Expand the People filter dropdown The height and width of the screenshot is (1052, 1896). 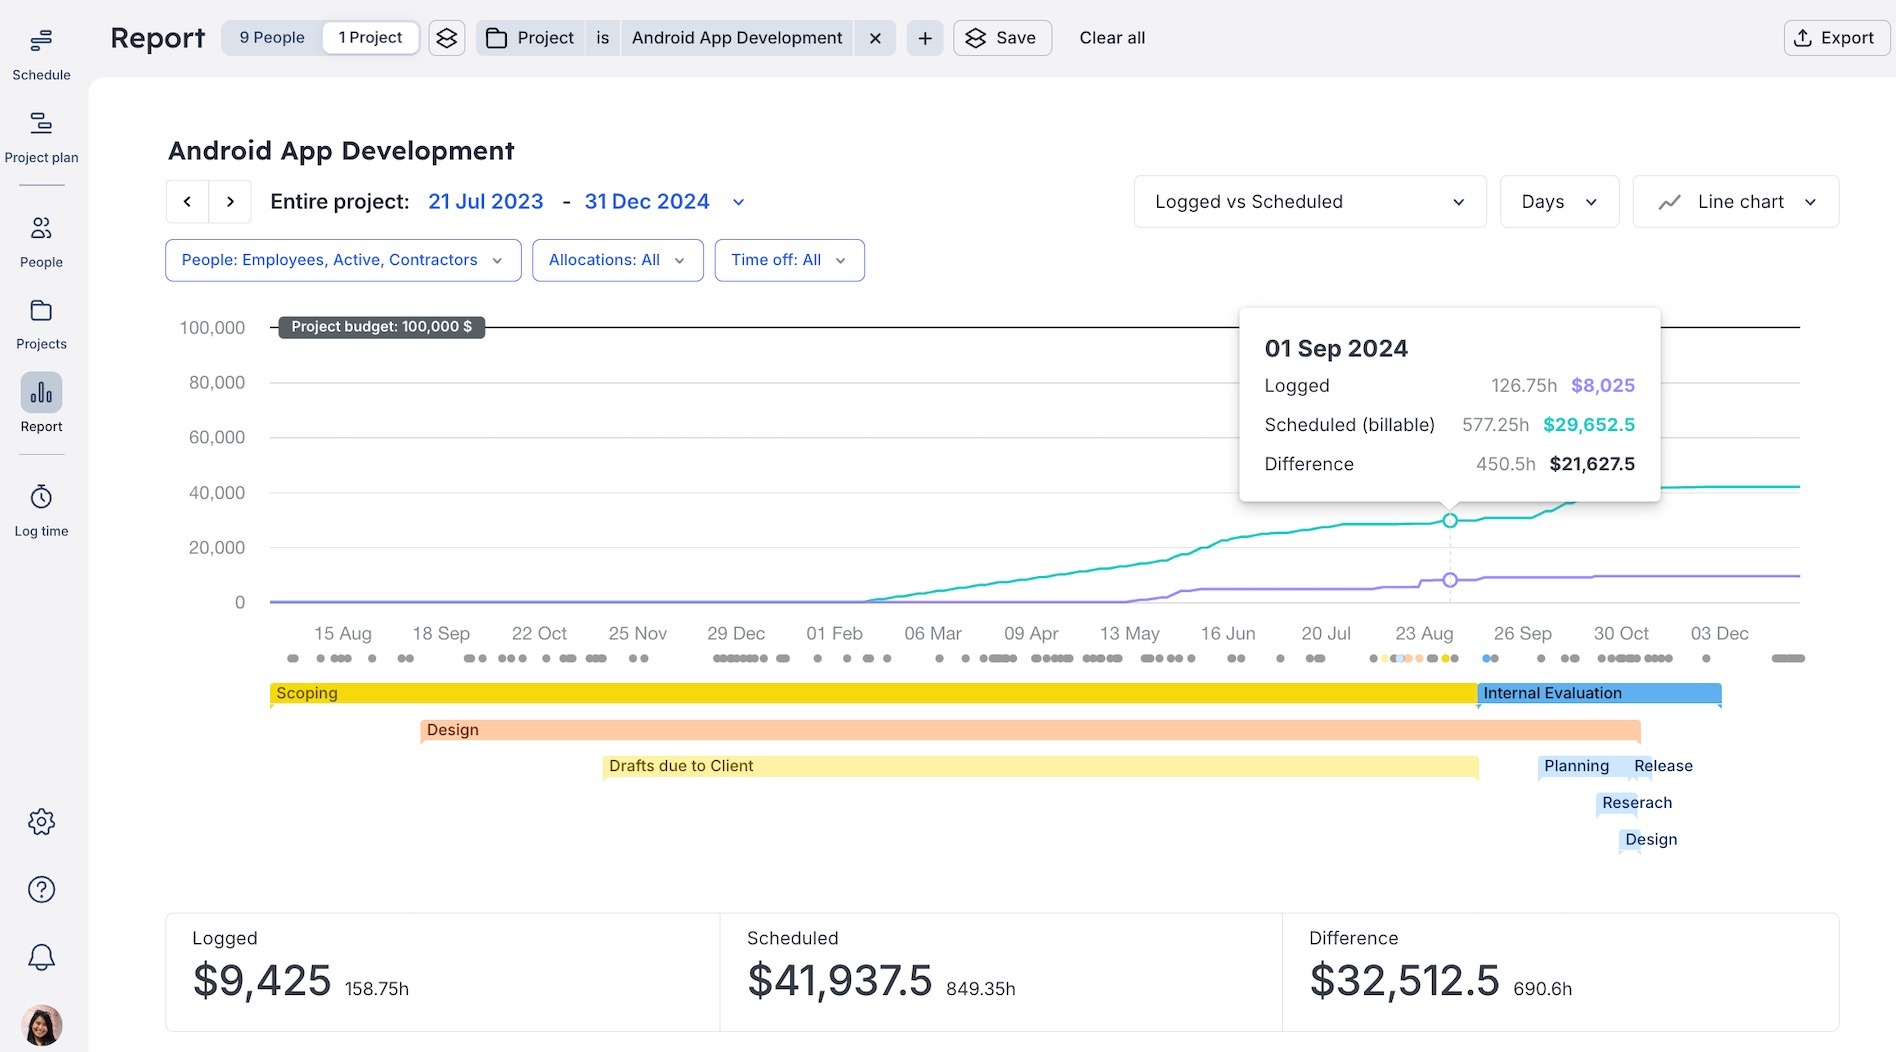[x=342, y=260]
